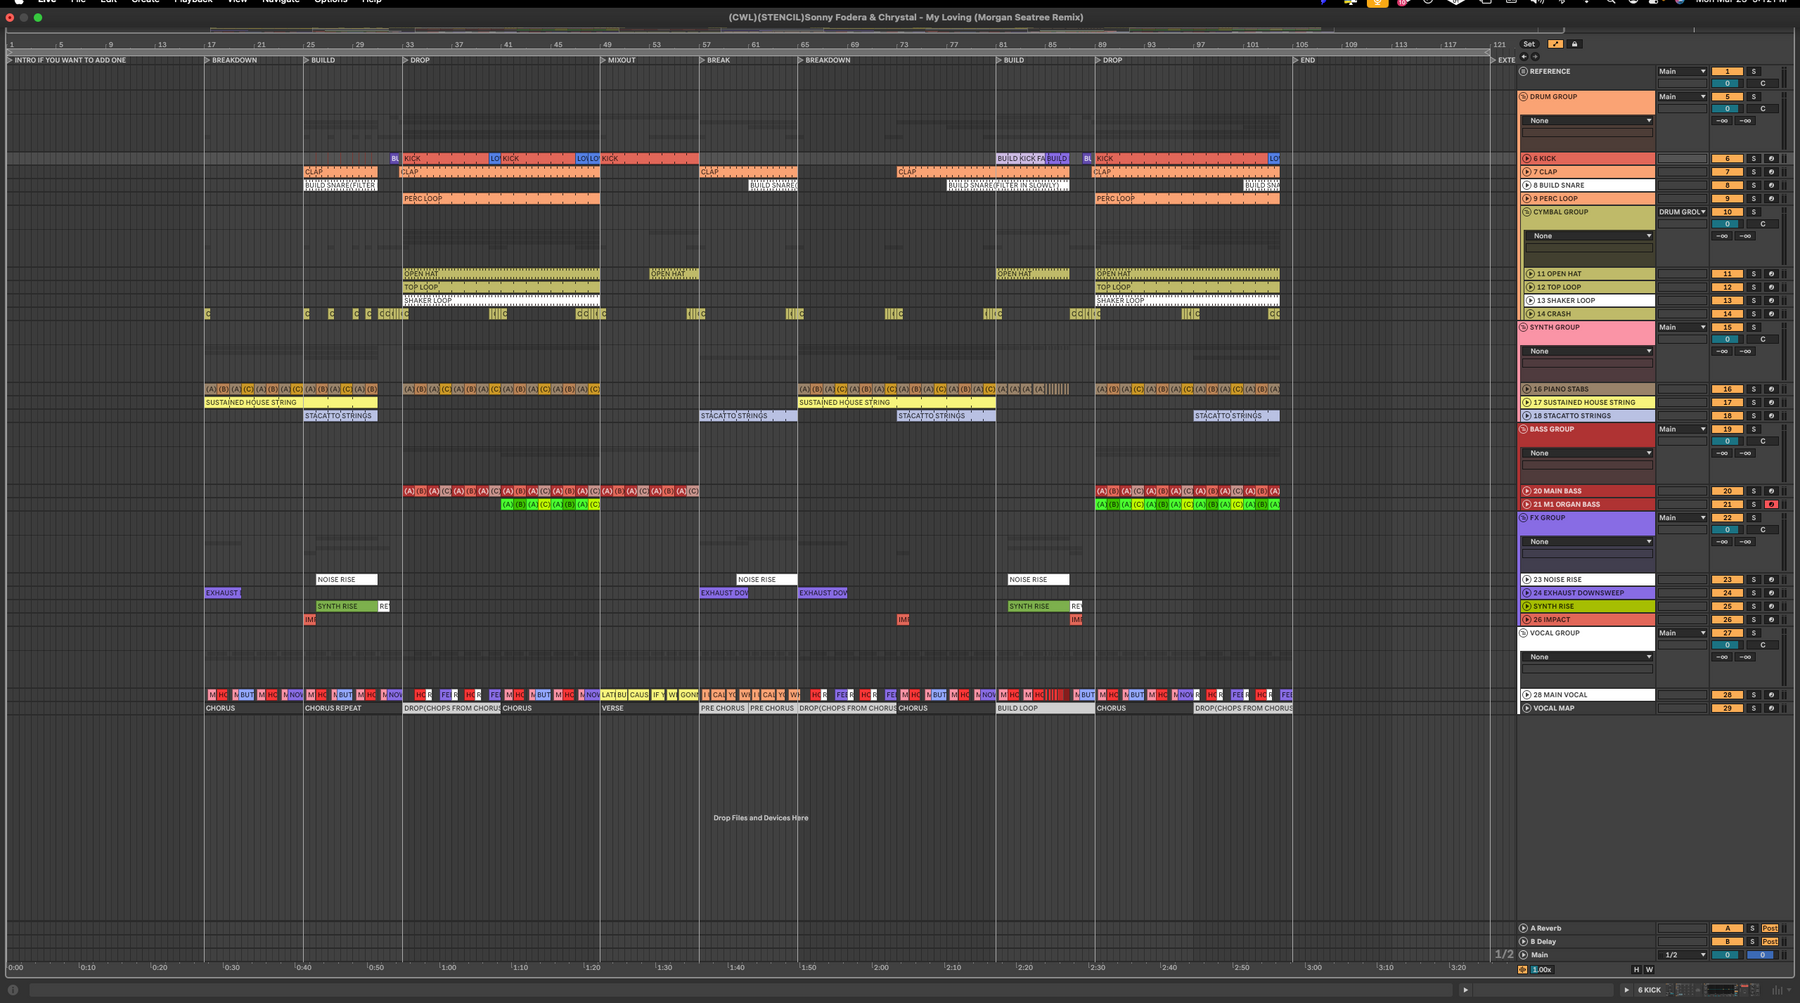Select the MIXOUT locator
Screen dimensions: 1800x1003
click(618, 60)
